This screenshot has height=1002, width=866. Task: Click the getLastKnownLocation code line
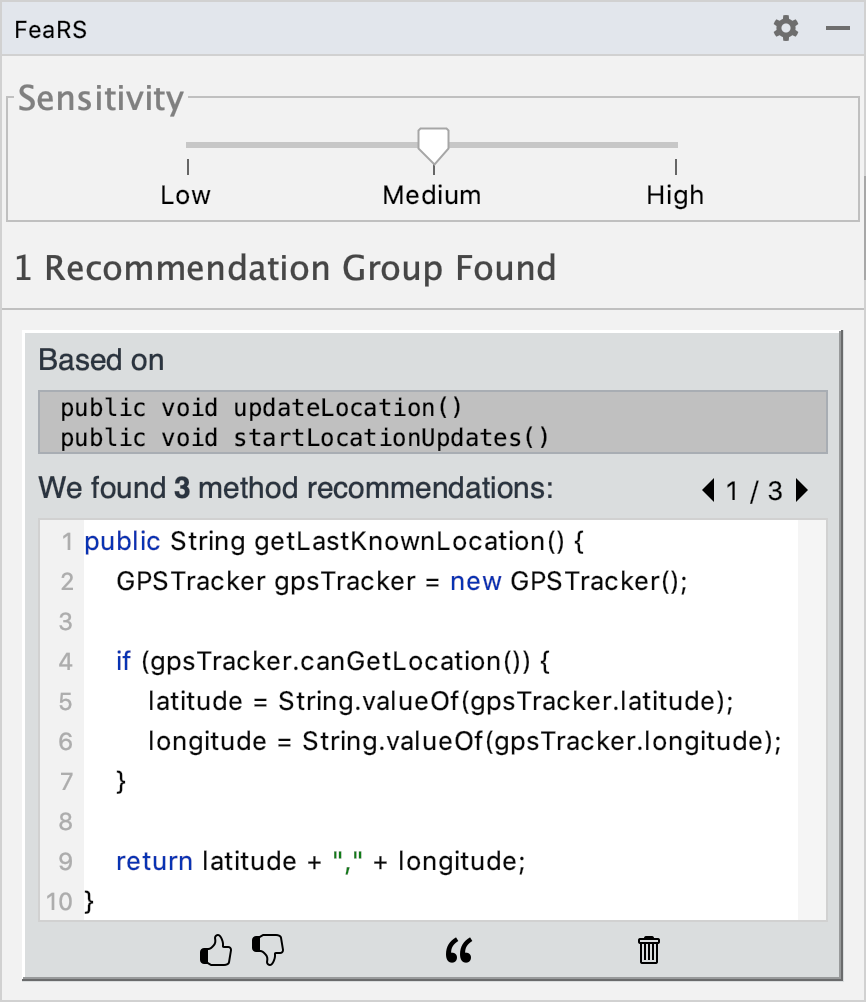pyautogui.click(x=334, y=541)
